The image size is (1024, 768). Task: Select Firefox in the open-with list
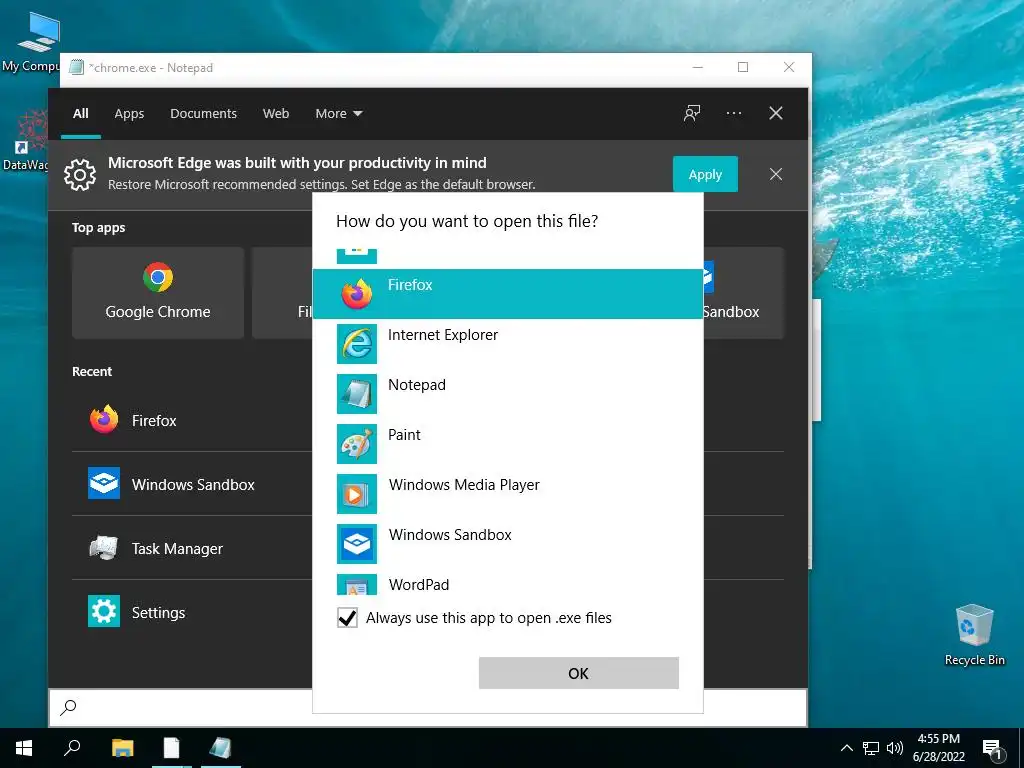tap(507, 294)
